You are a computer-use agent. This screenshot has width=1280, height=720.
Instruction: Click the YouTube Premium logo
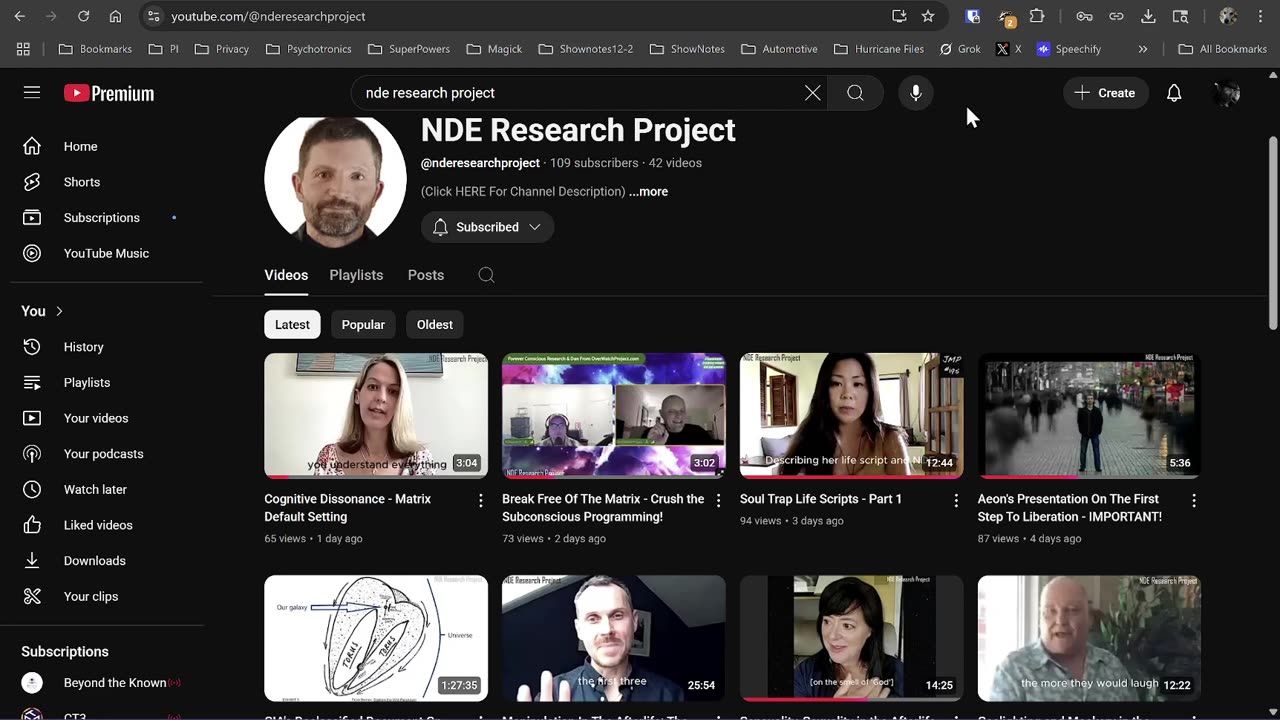109,93
